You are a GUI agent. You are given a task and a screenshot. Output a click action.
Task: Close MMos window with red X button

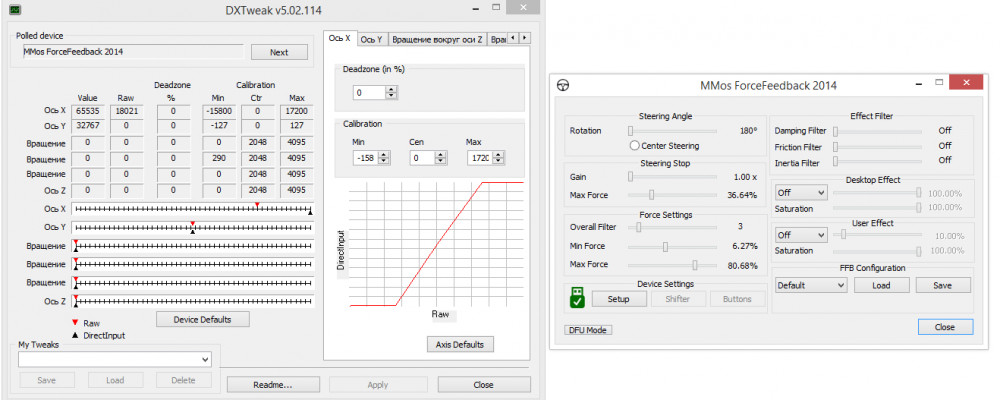[965, 83]
